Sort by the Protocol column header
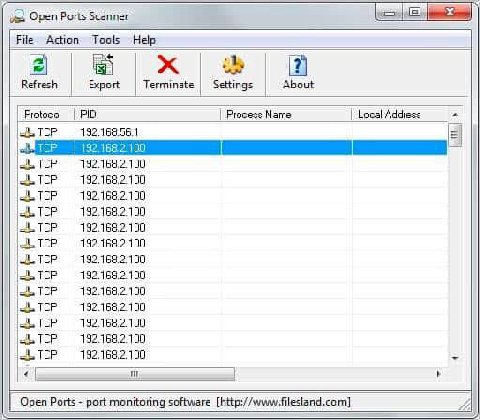 click(x=46, y=114)
